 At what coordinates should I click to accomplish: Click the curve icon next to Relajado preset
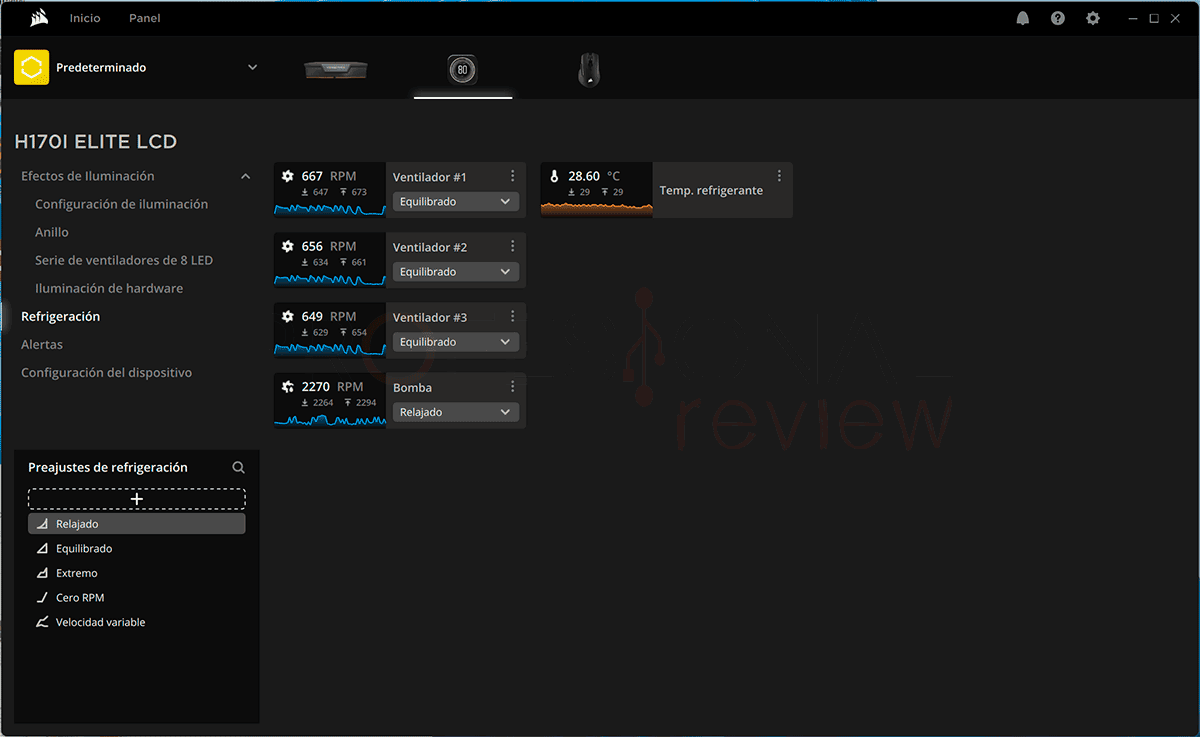click(42, 524)
